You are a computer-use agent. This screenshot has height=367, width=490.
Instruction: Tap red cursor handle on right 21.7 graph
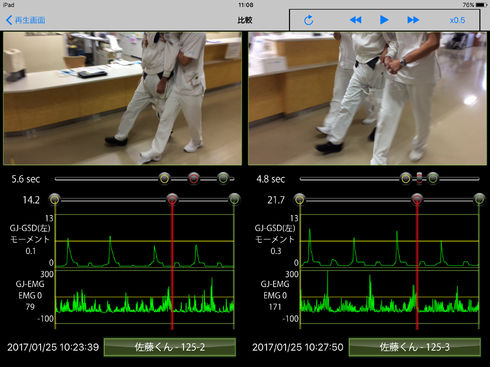(x=417, y=199)
